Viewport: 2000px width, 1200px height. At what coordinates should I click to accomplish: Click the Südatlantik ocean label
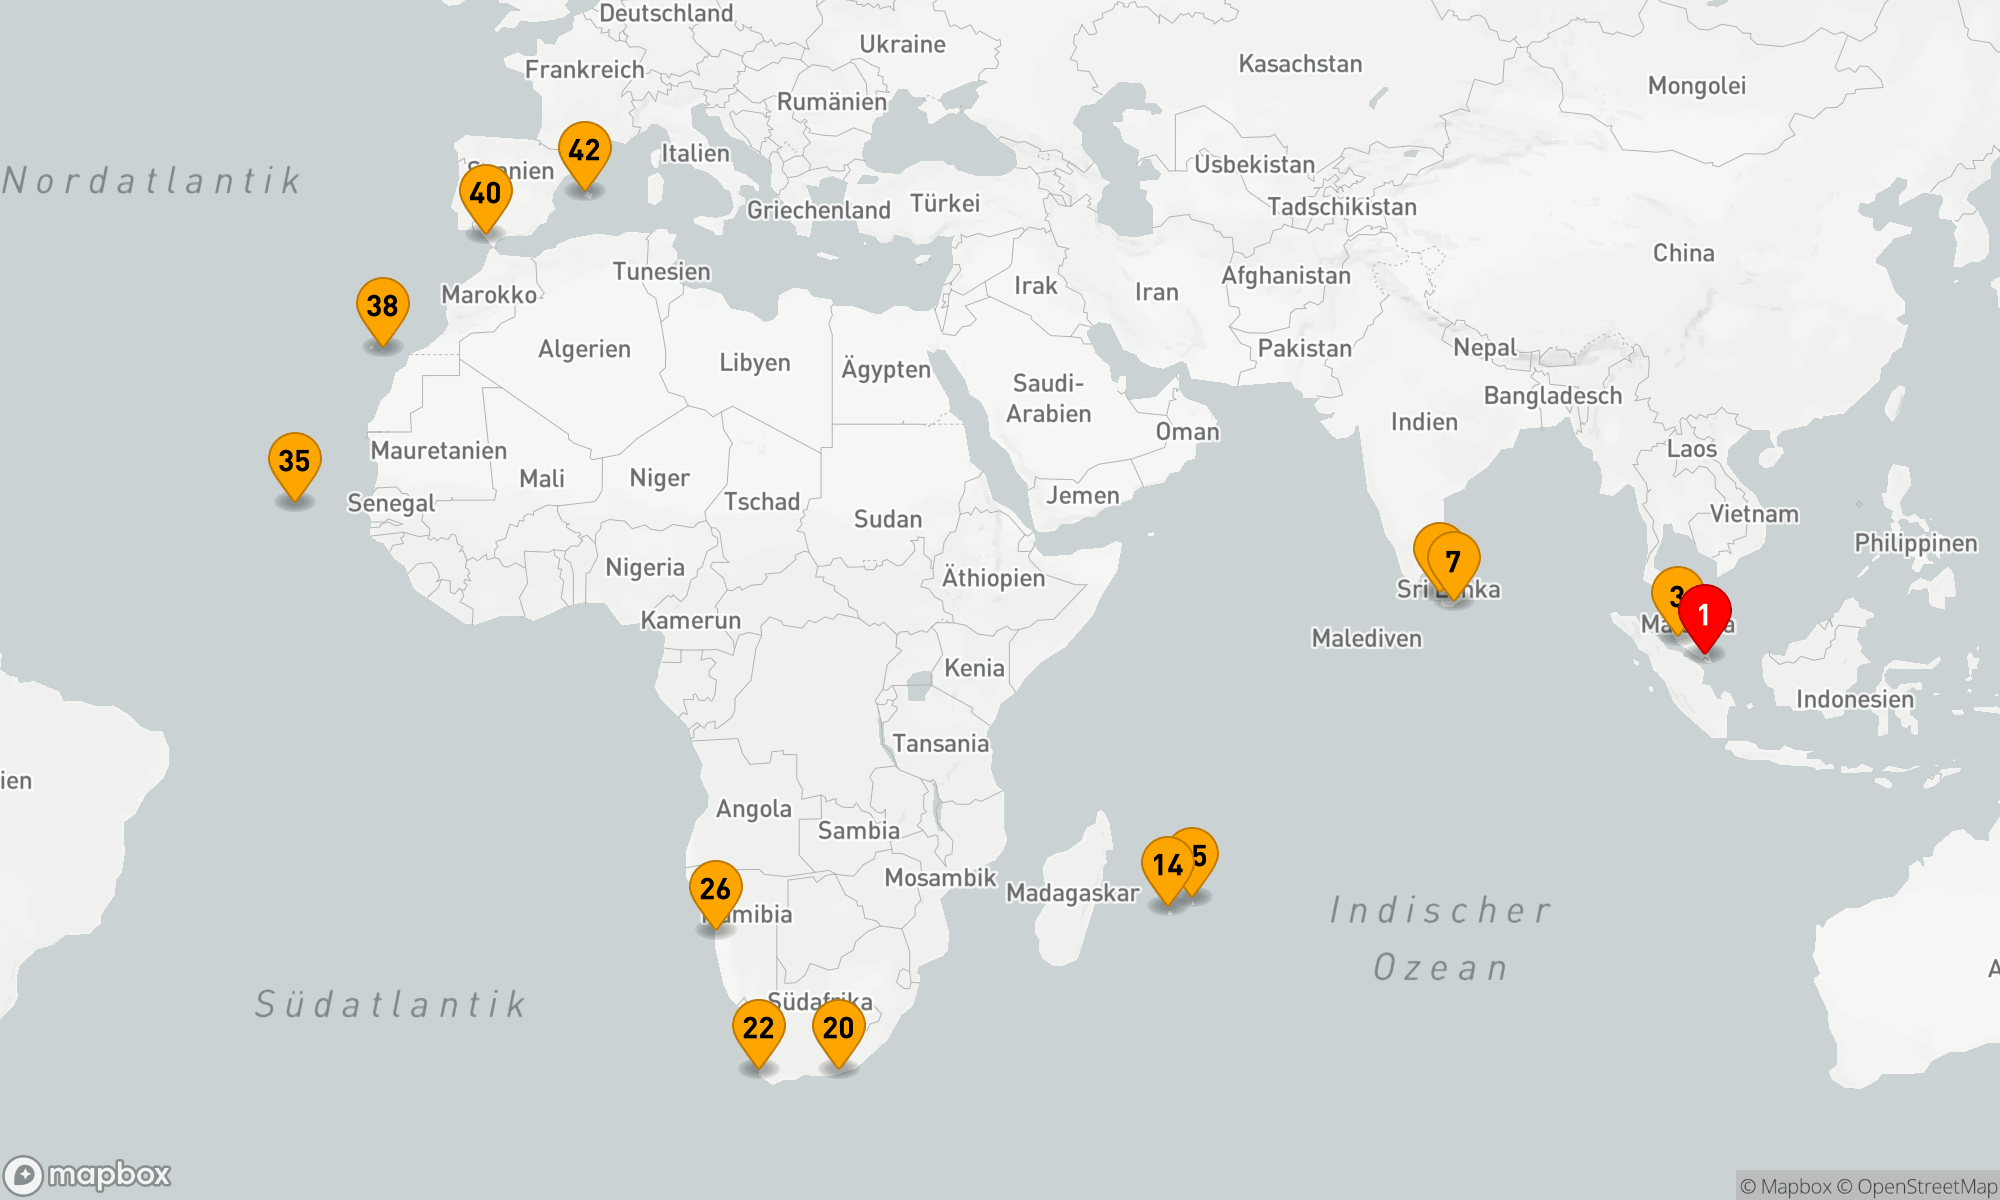coord(390,1004)
